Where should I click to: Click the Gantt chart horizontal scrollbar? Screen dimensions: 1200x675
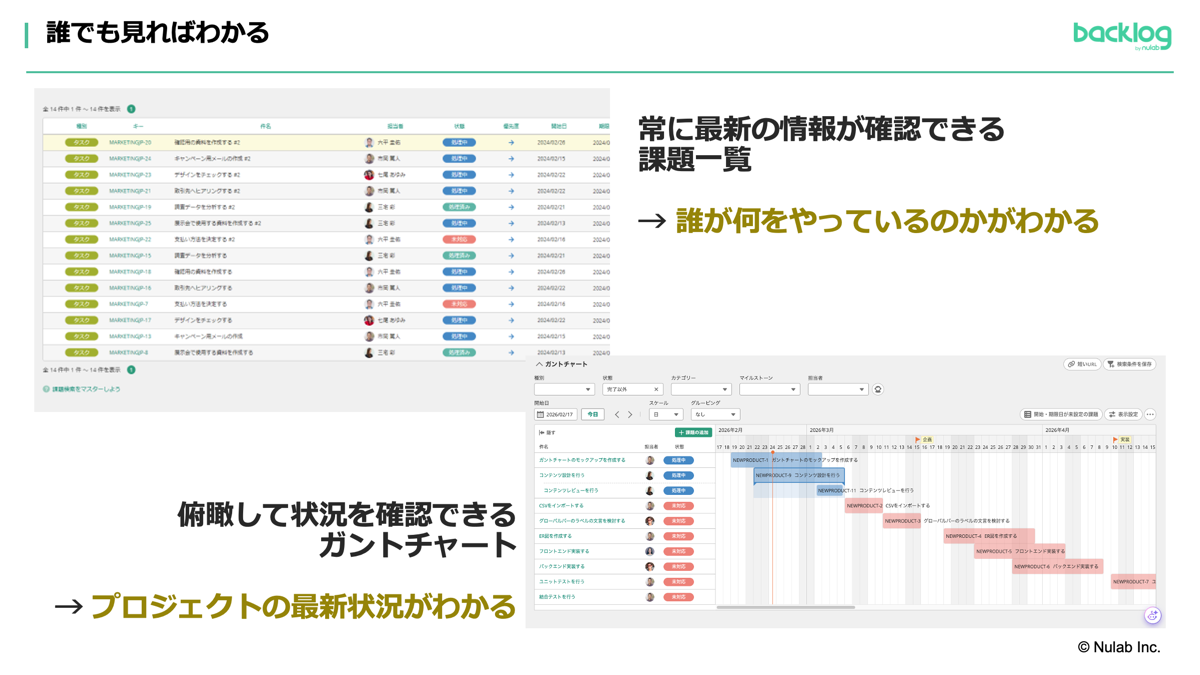pyautogui.click(x=786, y=607)
